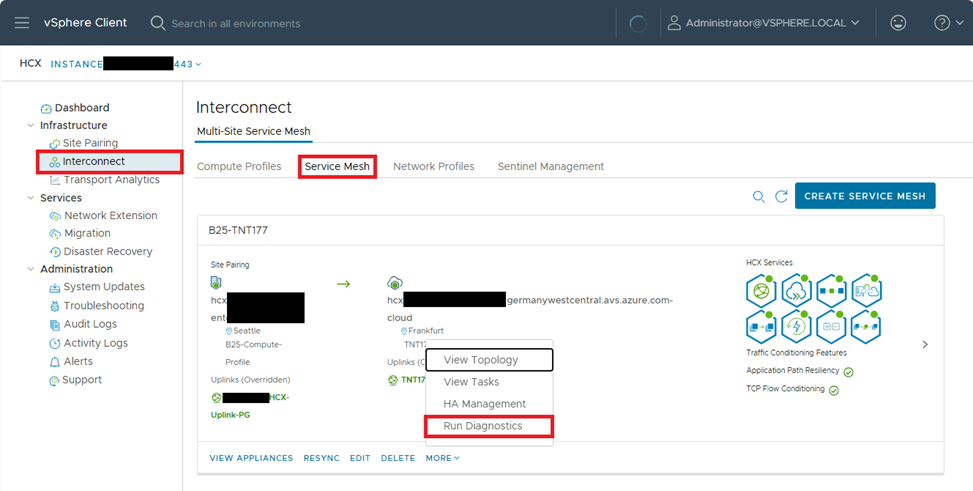Open Audit Logs
This screenshot has width=973, height=491.
pyautogui.click(x=90, y=324)
